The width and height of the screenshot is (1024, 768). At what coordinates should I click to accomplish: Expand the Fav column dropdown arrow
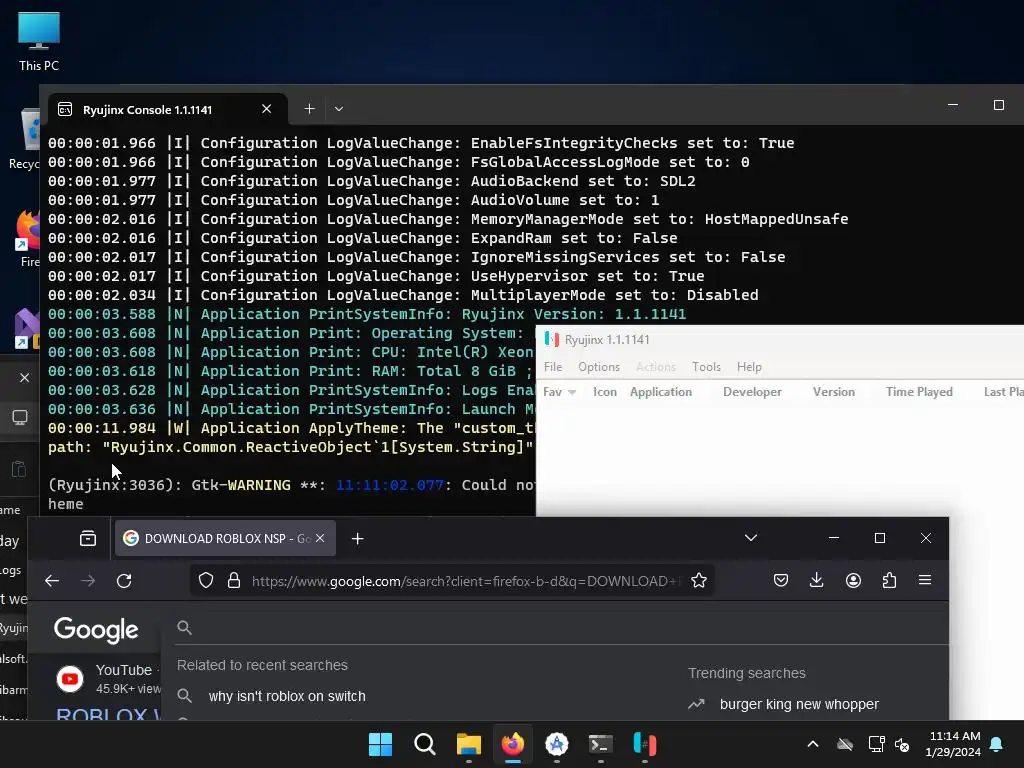click(x=572, y=392)
